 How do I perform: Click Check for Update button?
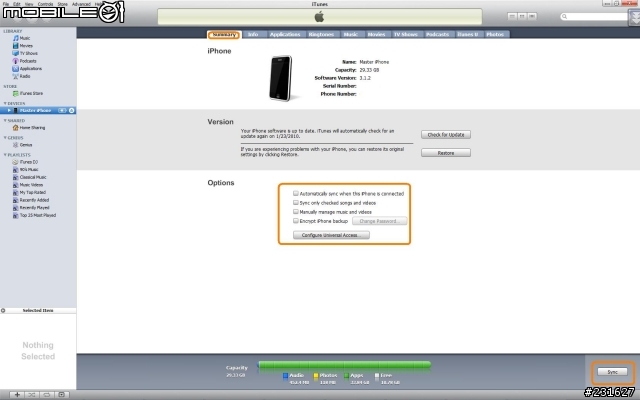446,135
